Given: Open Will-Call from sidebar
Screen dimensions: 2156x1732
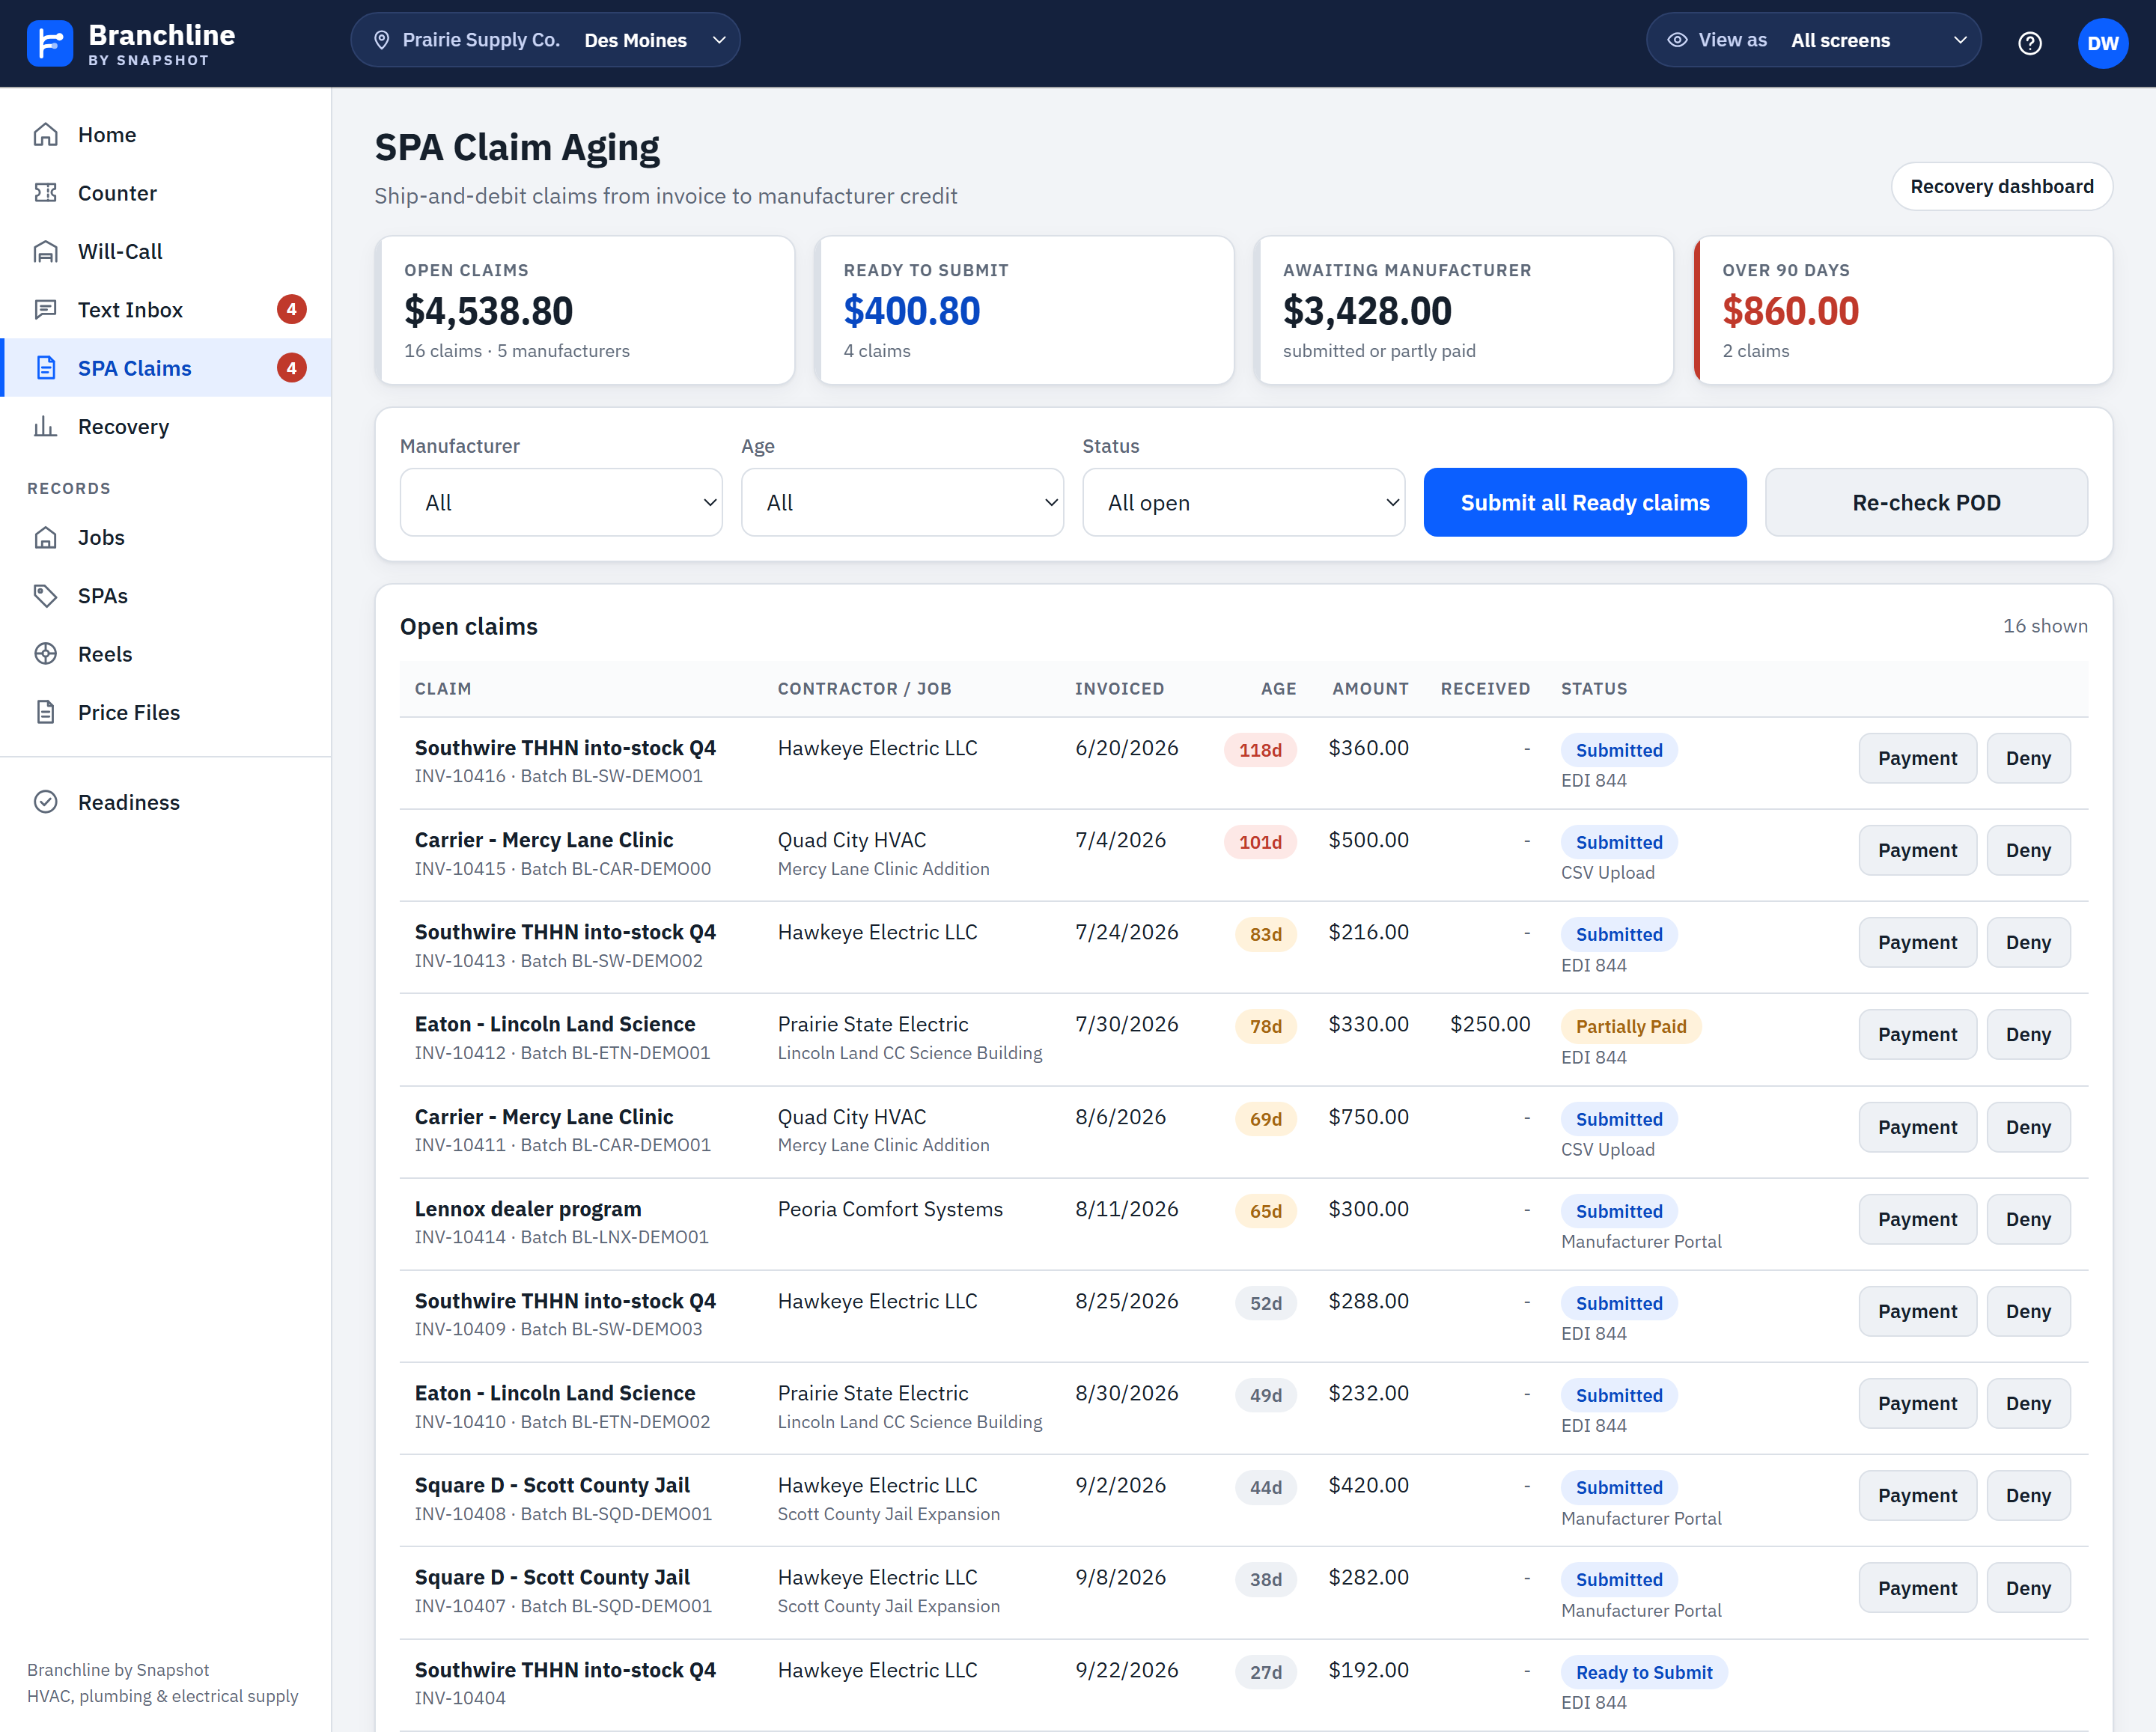Looking at the screenshot, I should click(x=165, y=251).
